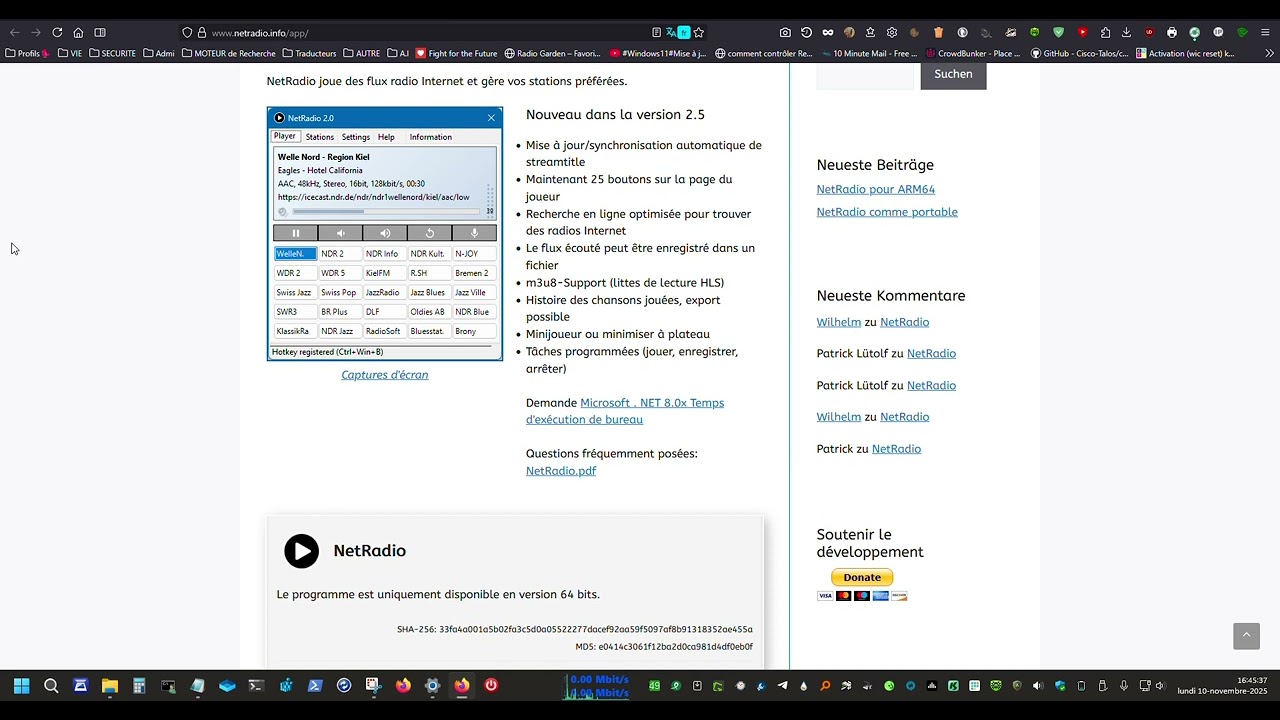Open the Traducteurs bookmark folder
Image resolution: width=1280 pixels, height=720 pixels.
(309, 53)
